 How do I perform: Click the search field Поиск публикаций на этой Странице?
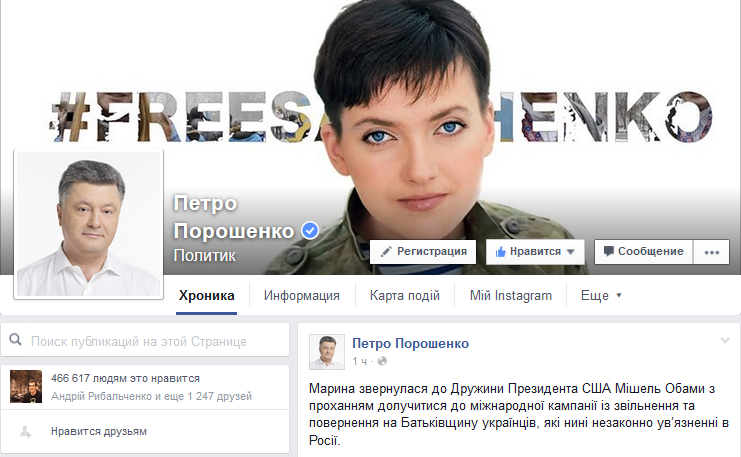(145, 340)
